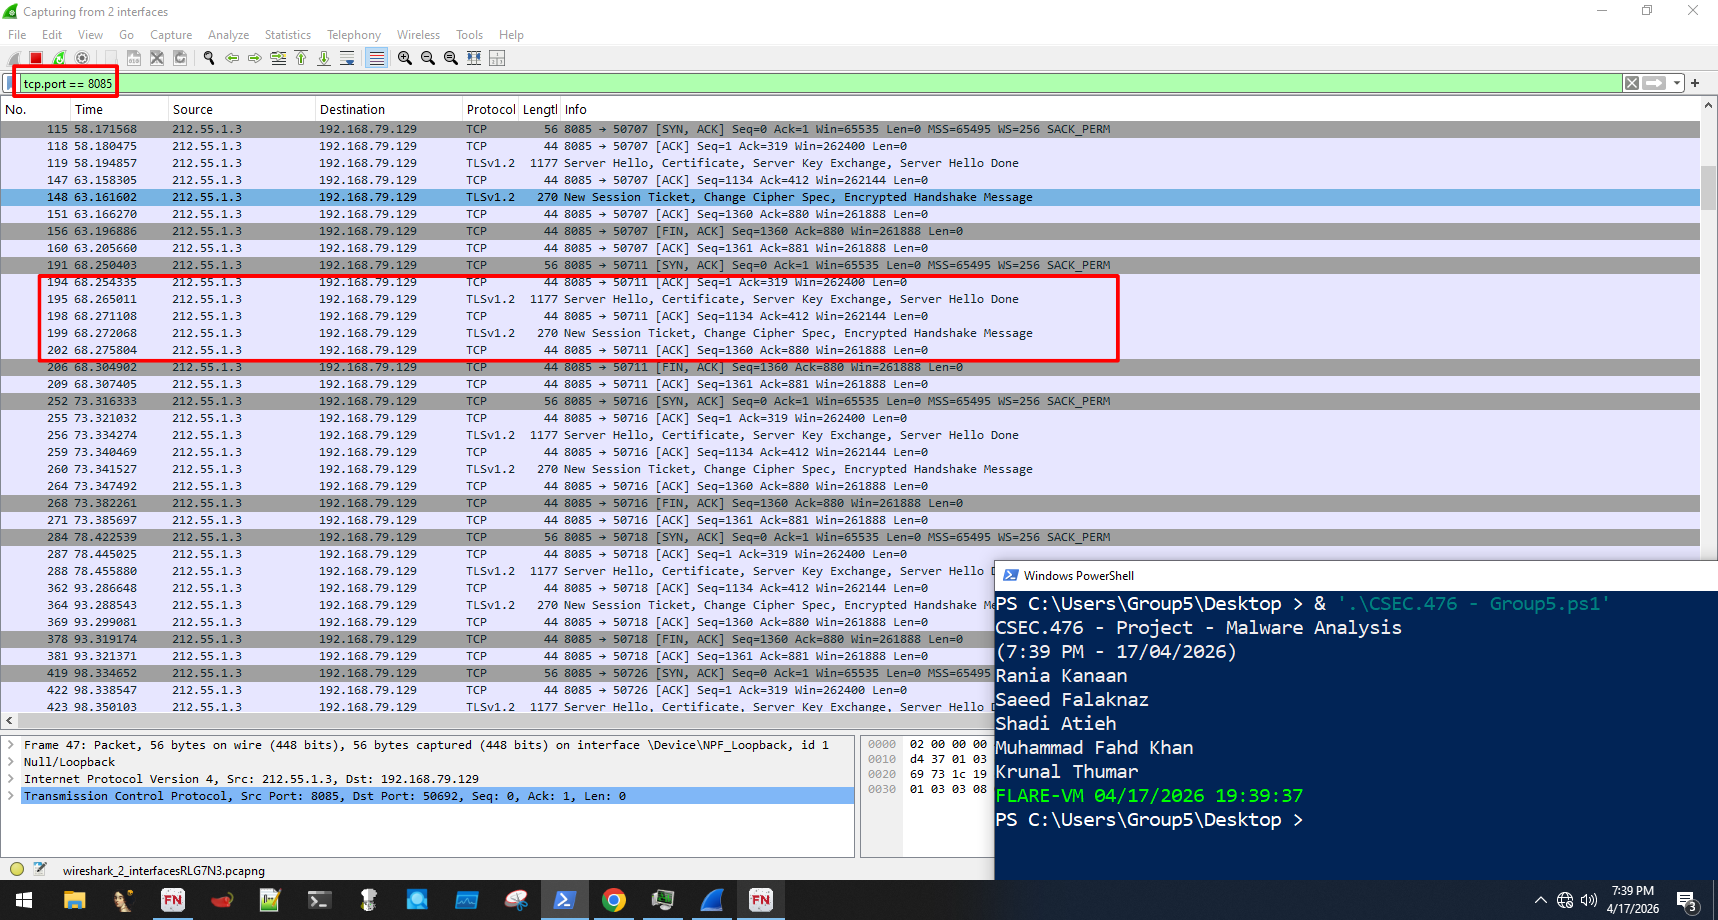
Task: Expand the Internet Protocol Version 4 row
Action: 11,779
